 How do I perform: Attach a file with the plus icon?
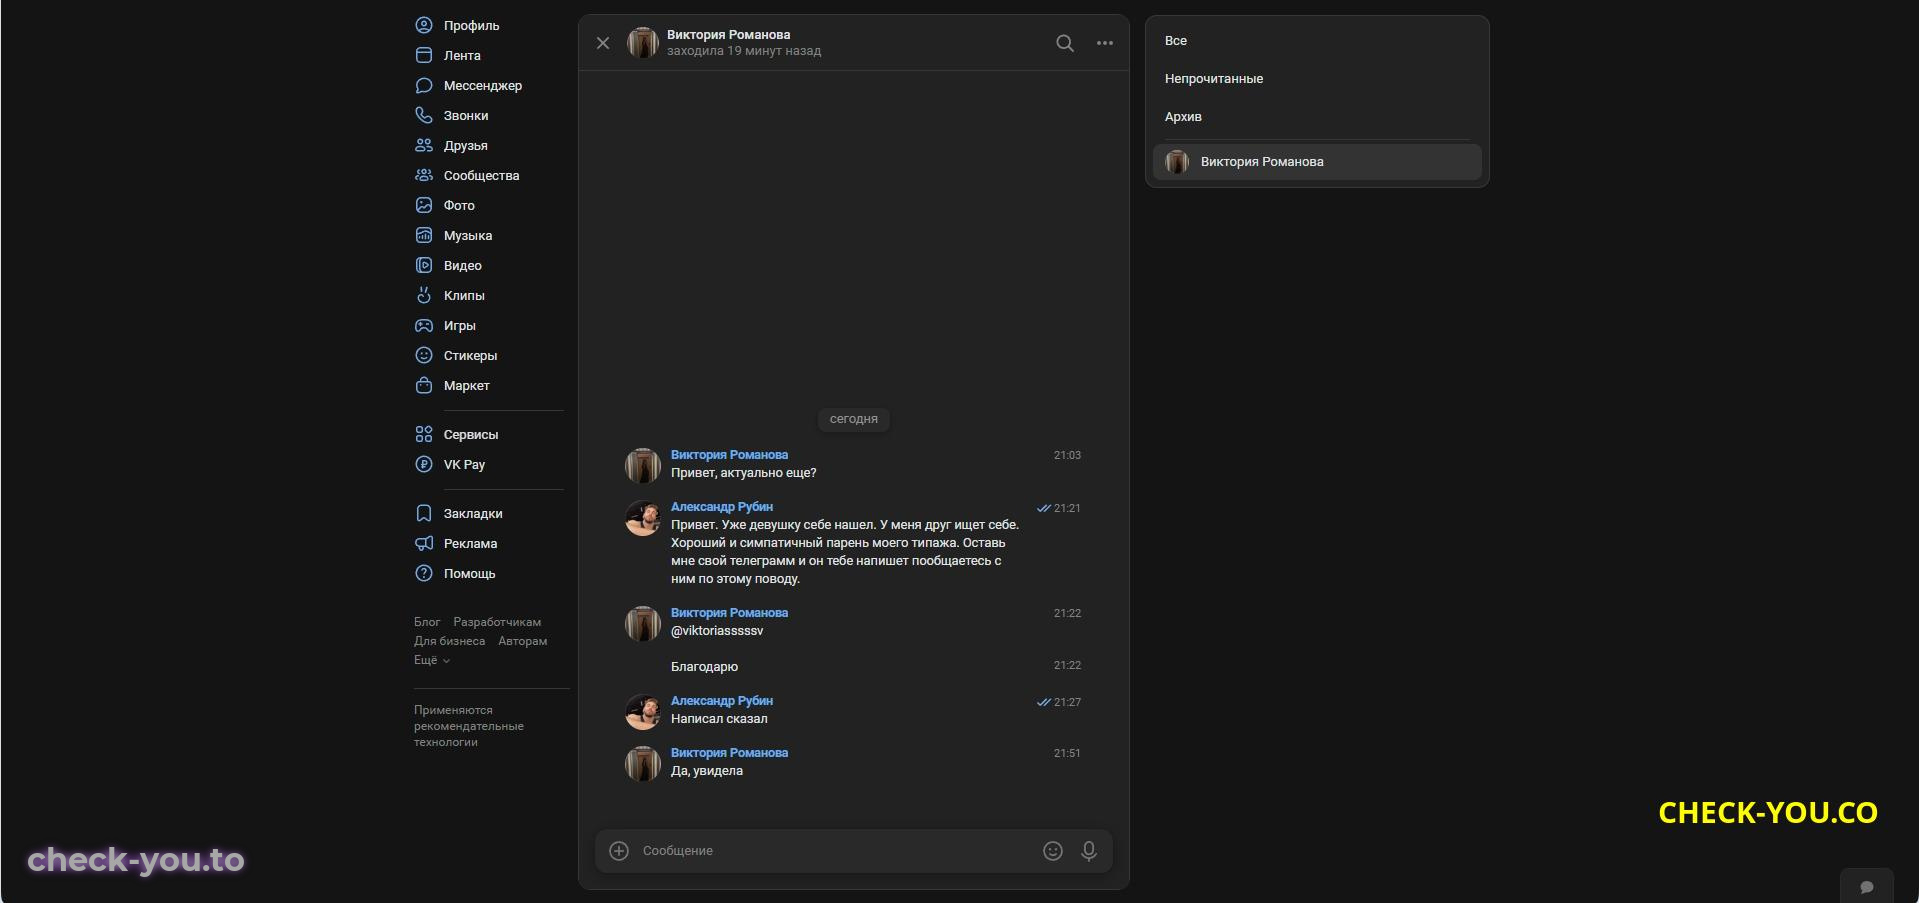[619, 850]
